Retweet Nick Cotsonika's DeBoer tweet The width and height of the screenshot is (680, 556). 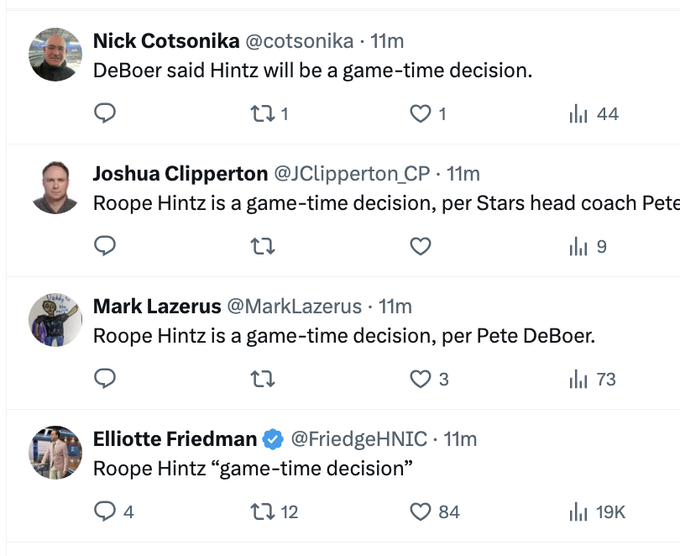click(262, 113)
